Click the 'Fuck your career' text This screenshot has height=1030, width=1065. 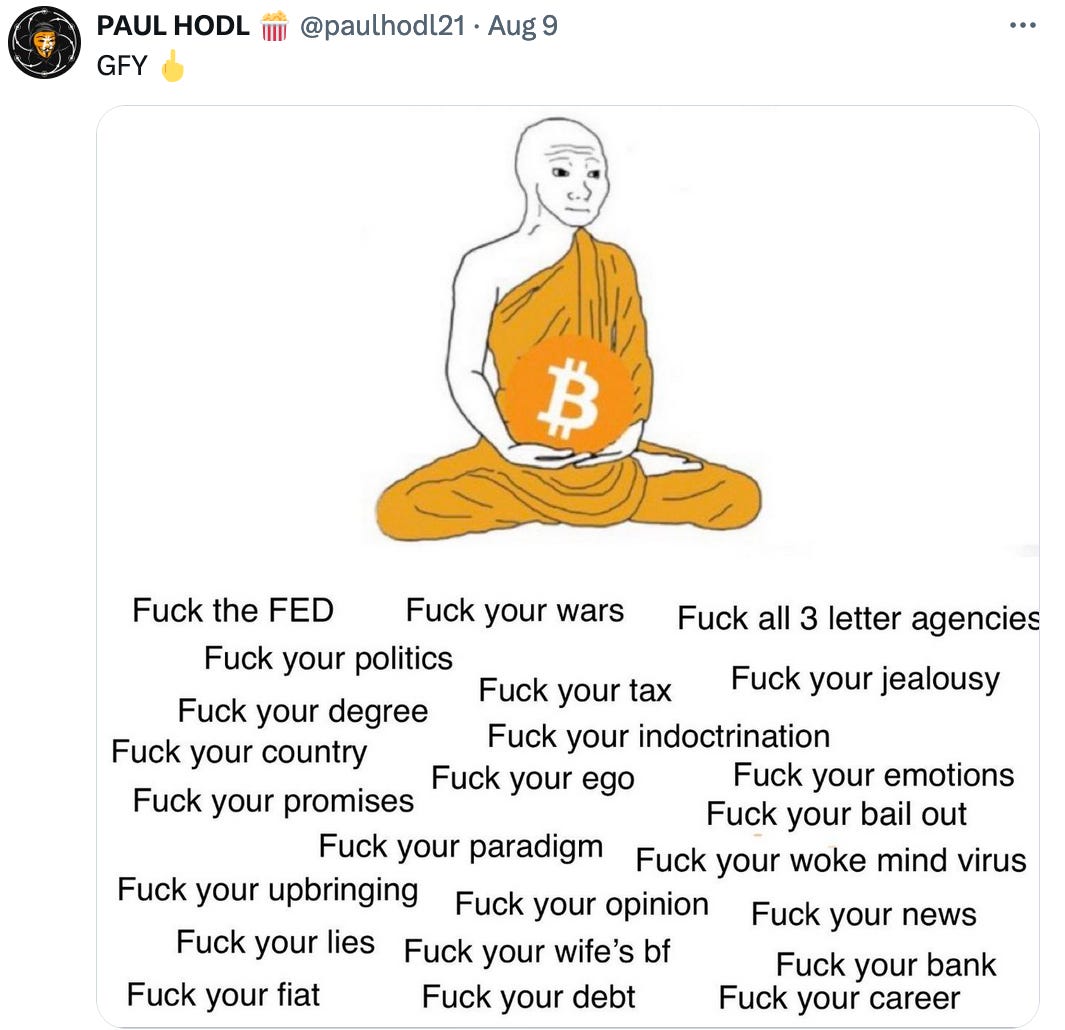(840, 999)
